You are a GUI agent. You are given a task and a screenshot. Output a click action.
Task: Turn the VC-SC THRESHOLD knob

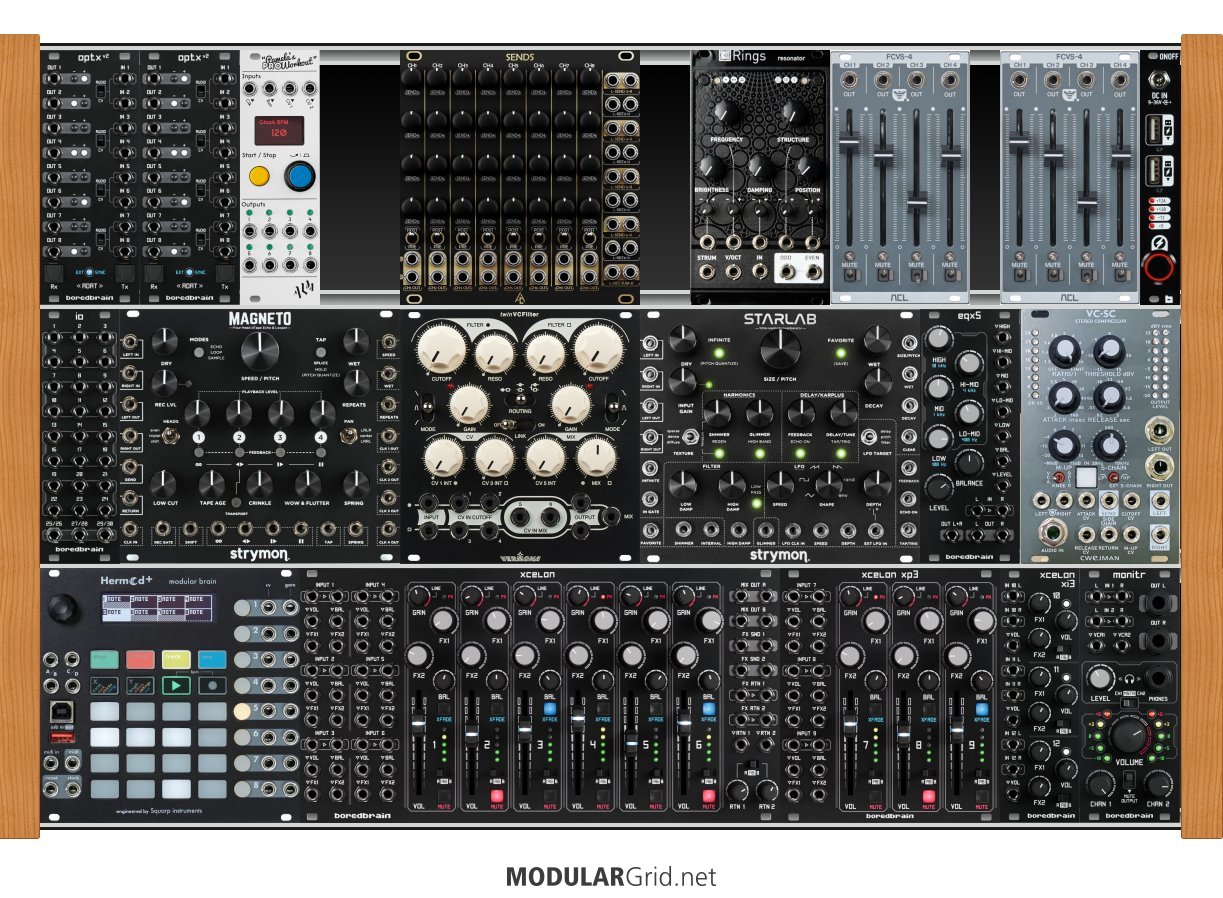tap(1107, 350)
